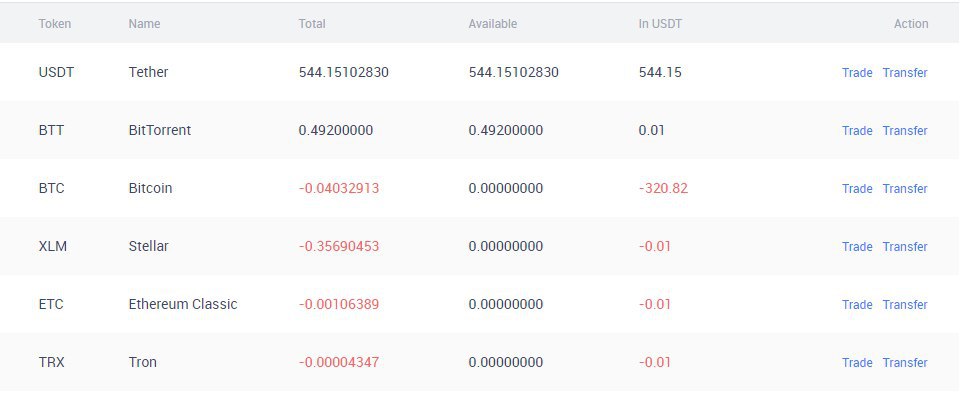The image size is (968, 400).
Task: Click the Total column header
Action: pos(312,24)
